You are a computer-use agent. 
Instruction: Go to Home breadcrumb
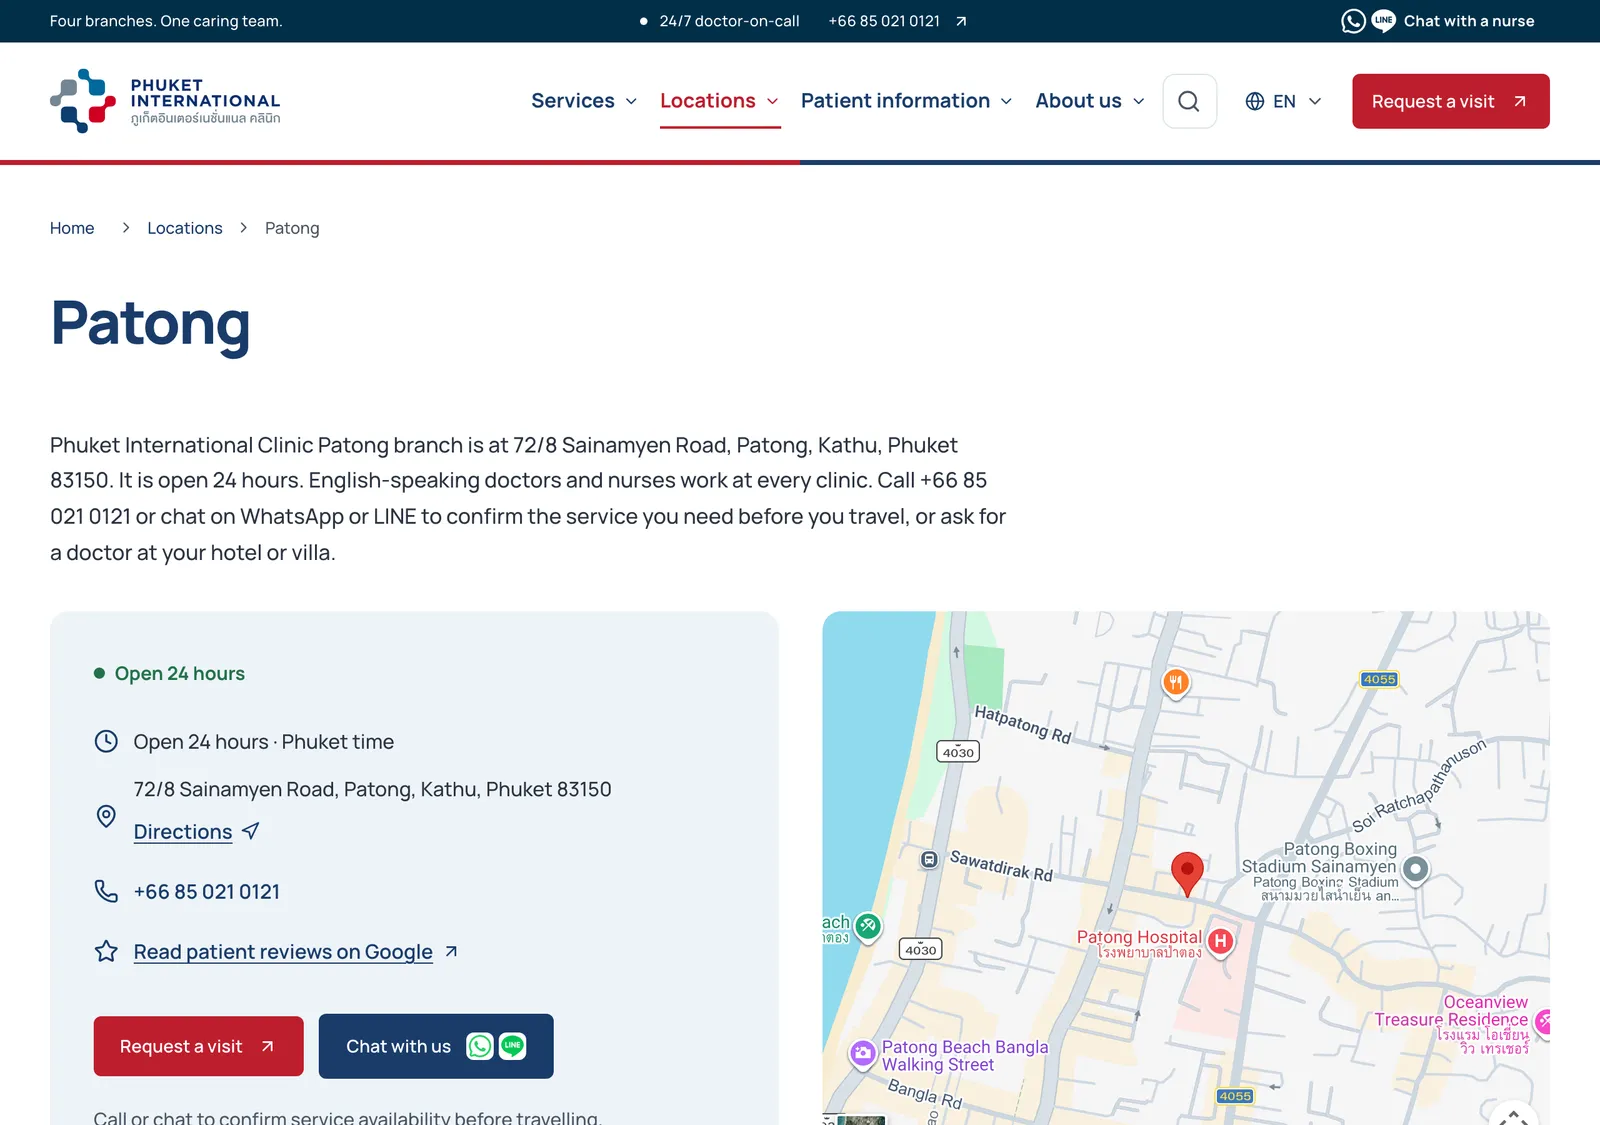tap(72, 228)
